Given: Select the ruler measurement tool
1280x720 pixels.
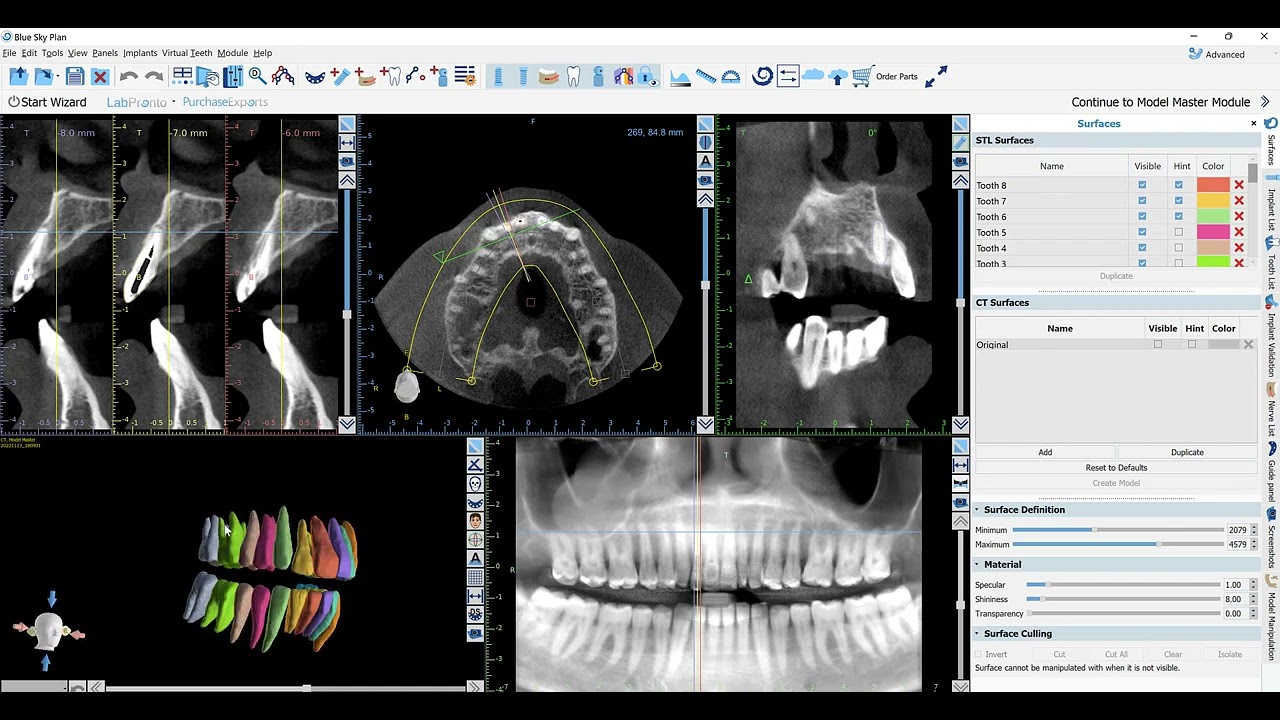Looking at the screenshot, I should [705, 76].
